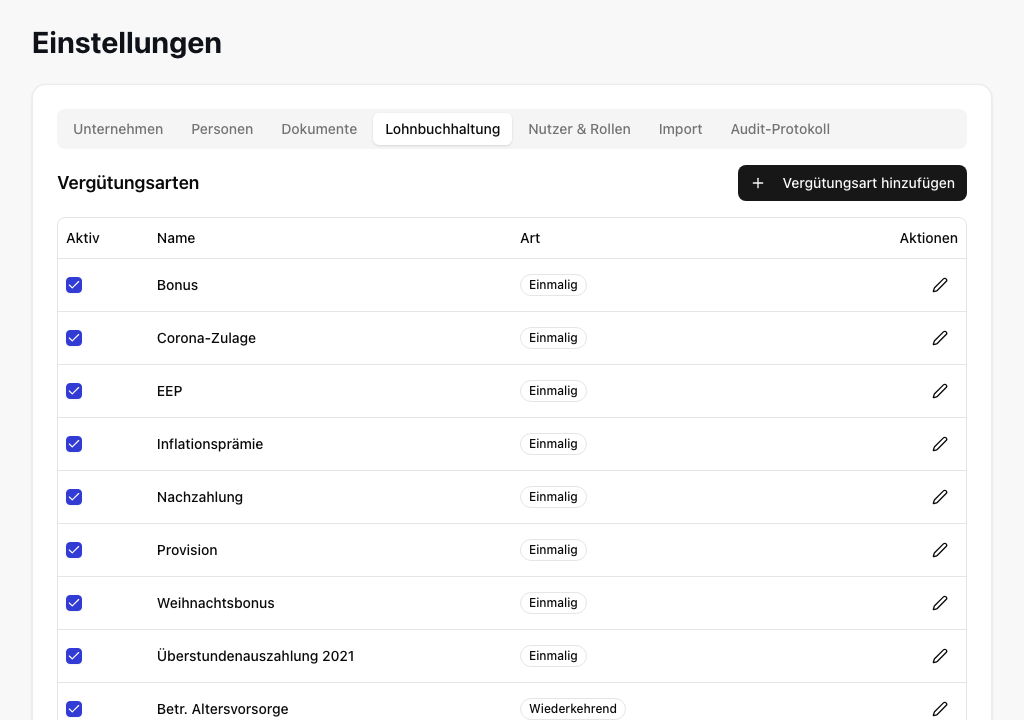Edit the Provision row

pos(940,550)
